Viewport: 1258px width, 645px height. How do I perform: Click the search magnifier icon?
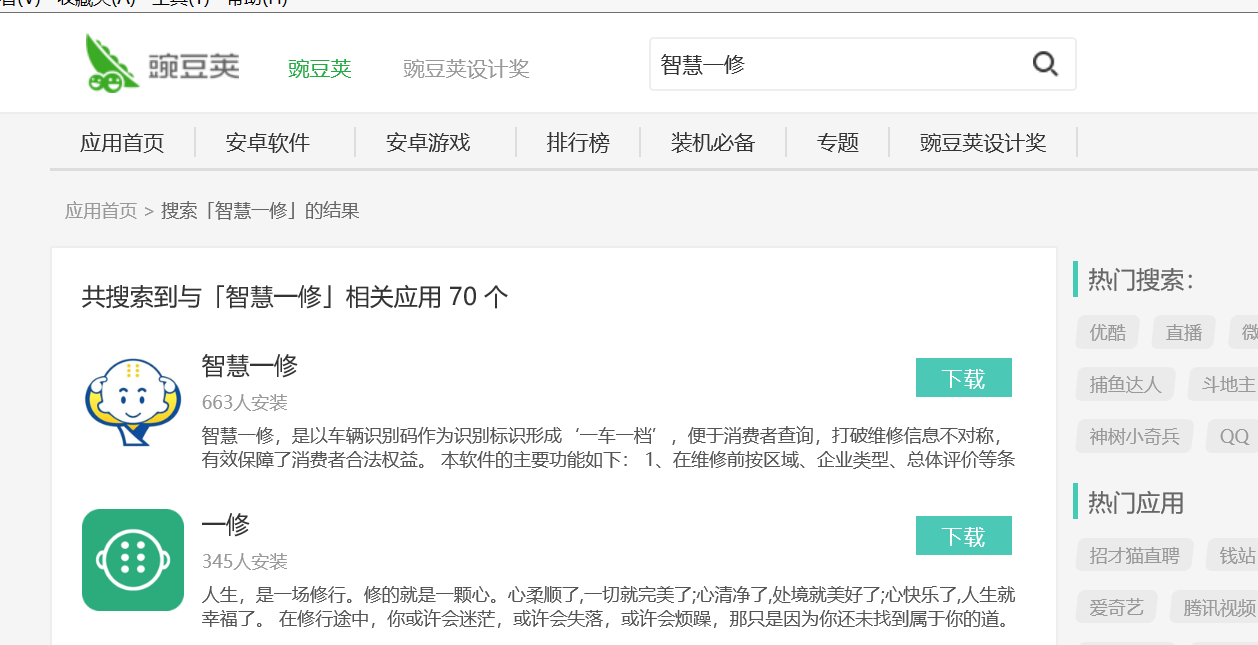1045,65
